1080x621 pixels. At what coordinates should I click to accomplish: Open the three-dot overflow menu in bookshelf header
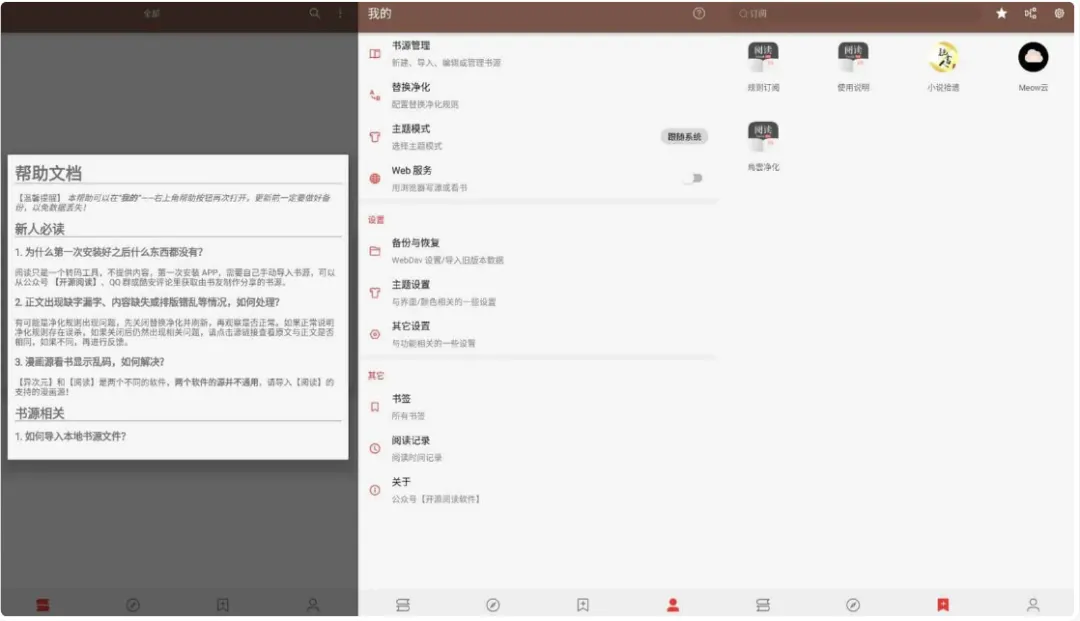click(x=340, y=13)
